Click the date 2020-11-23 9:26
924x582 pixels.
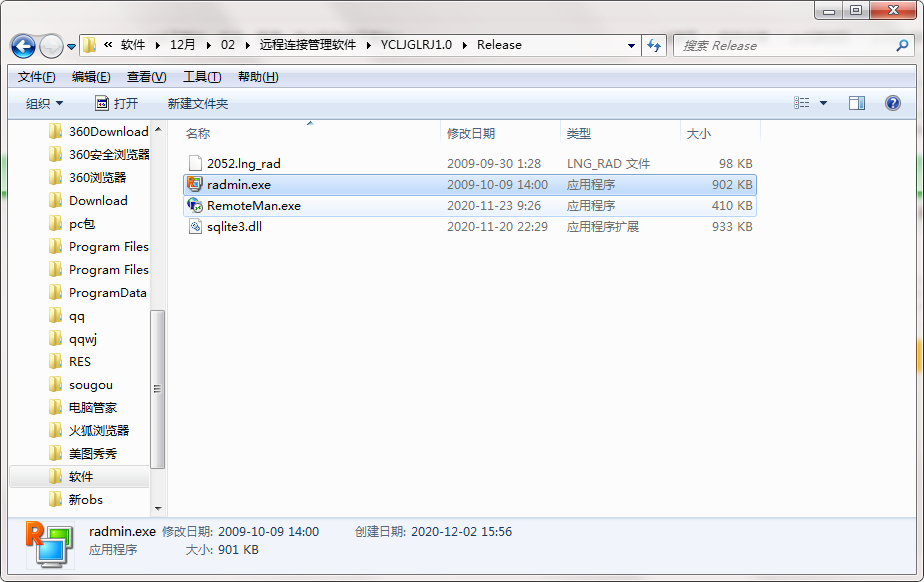(494, 206)
